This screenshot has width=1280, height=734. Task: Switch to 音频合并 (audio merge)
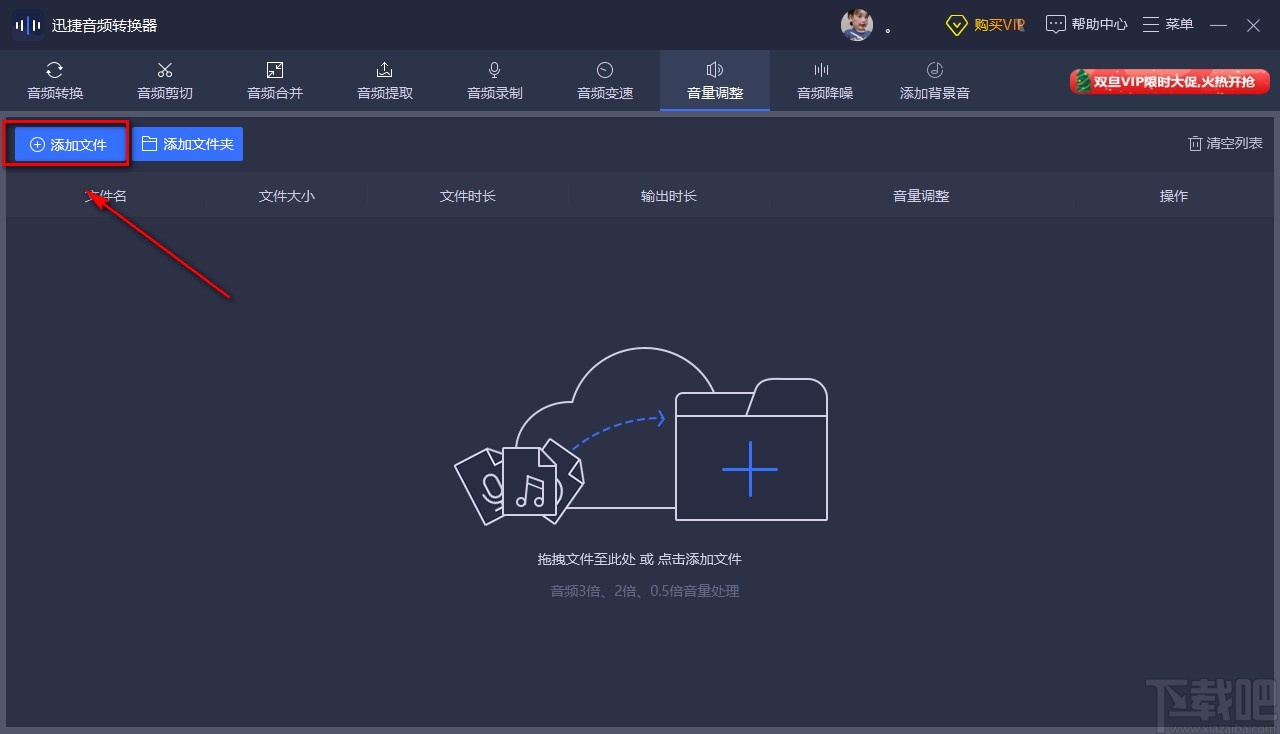tap(274, 80)
